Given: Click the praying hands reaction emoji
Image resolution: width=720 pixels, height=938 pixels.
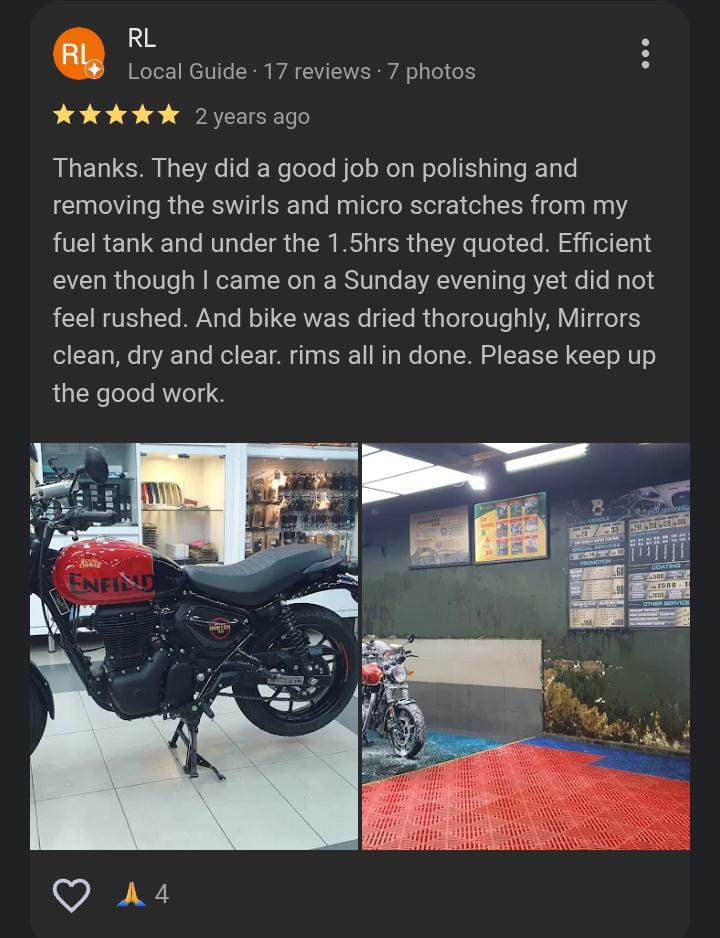Looking at the screenshot, I should (132, 894).
